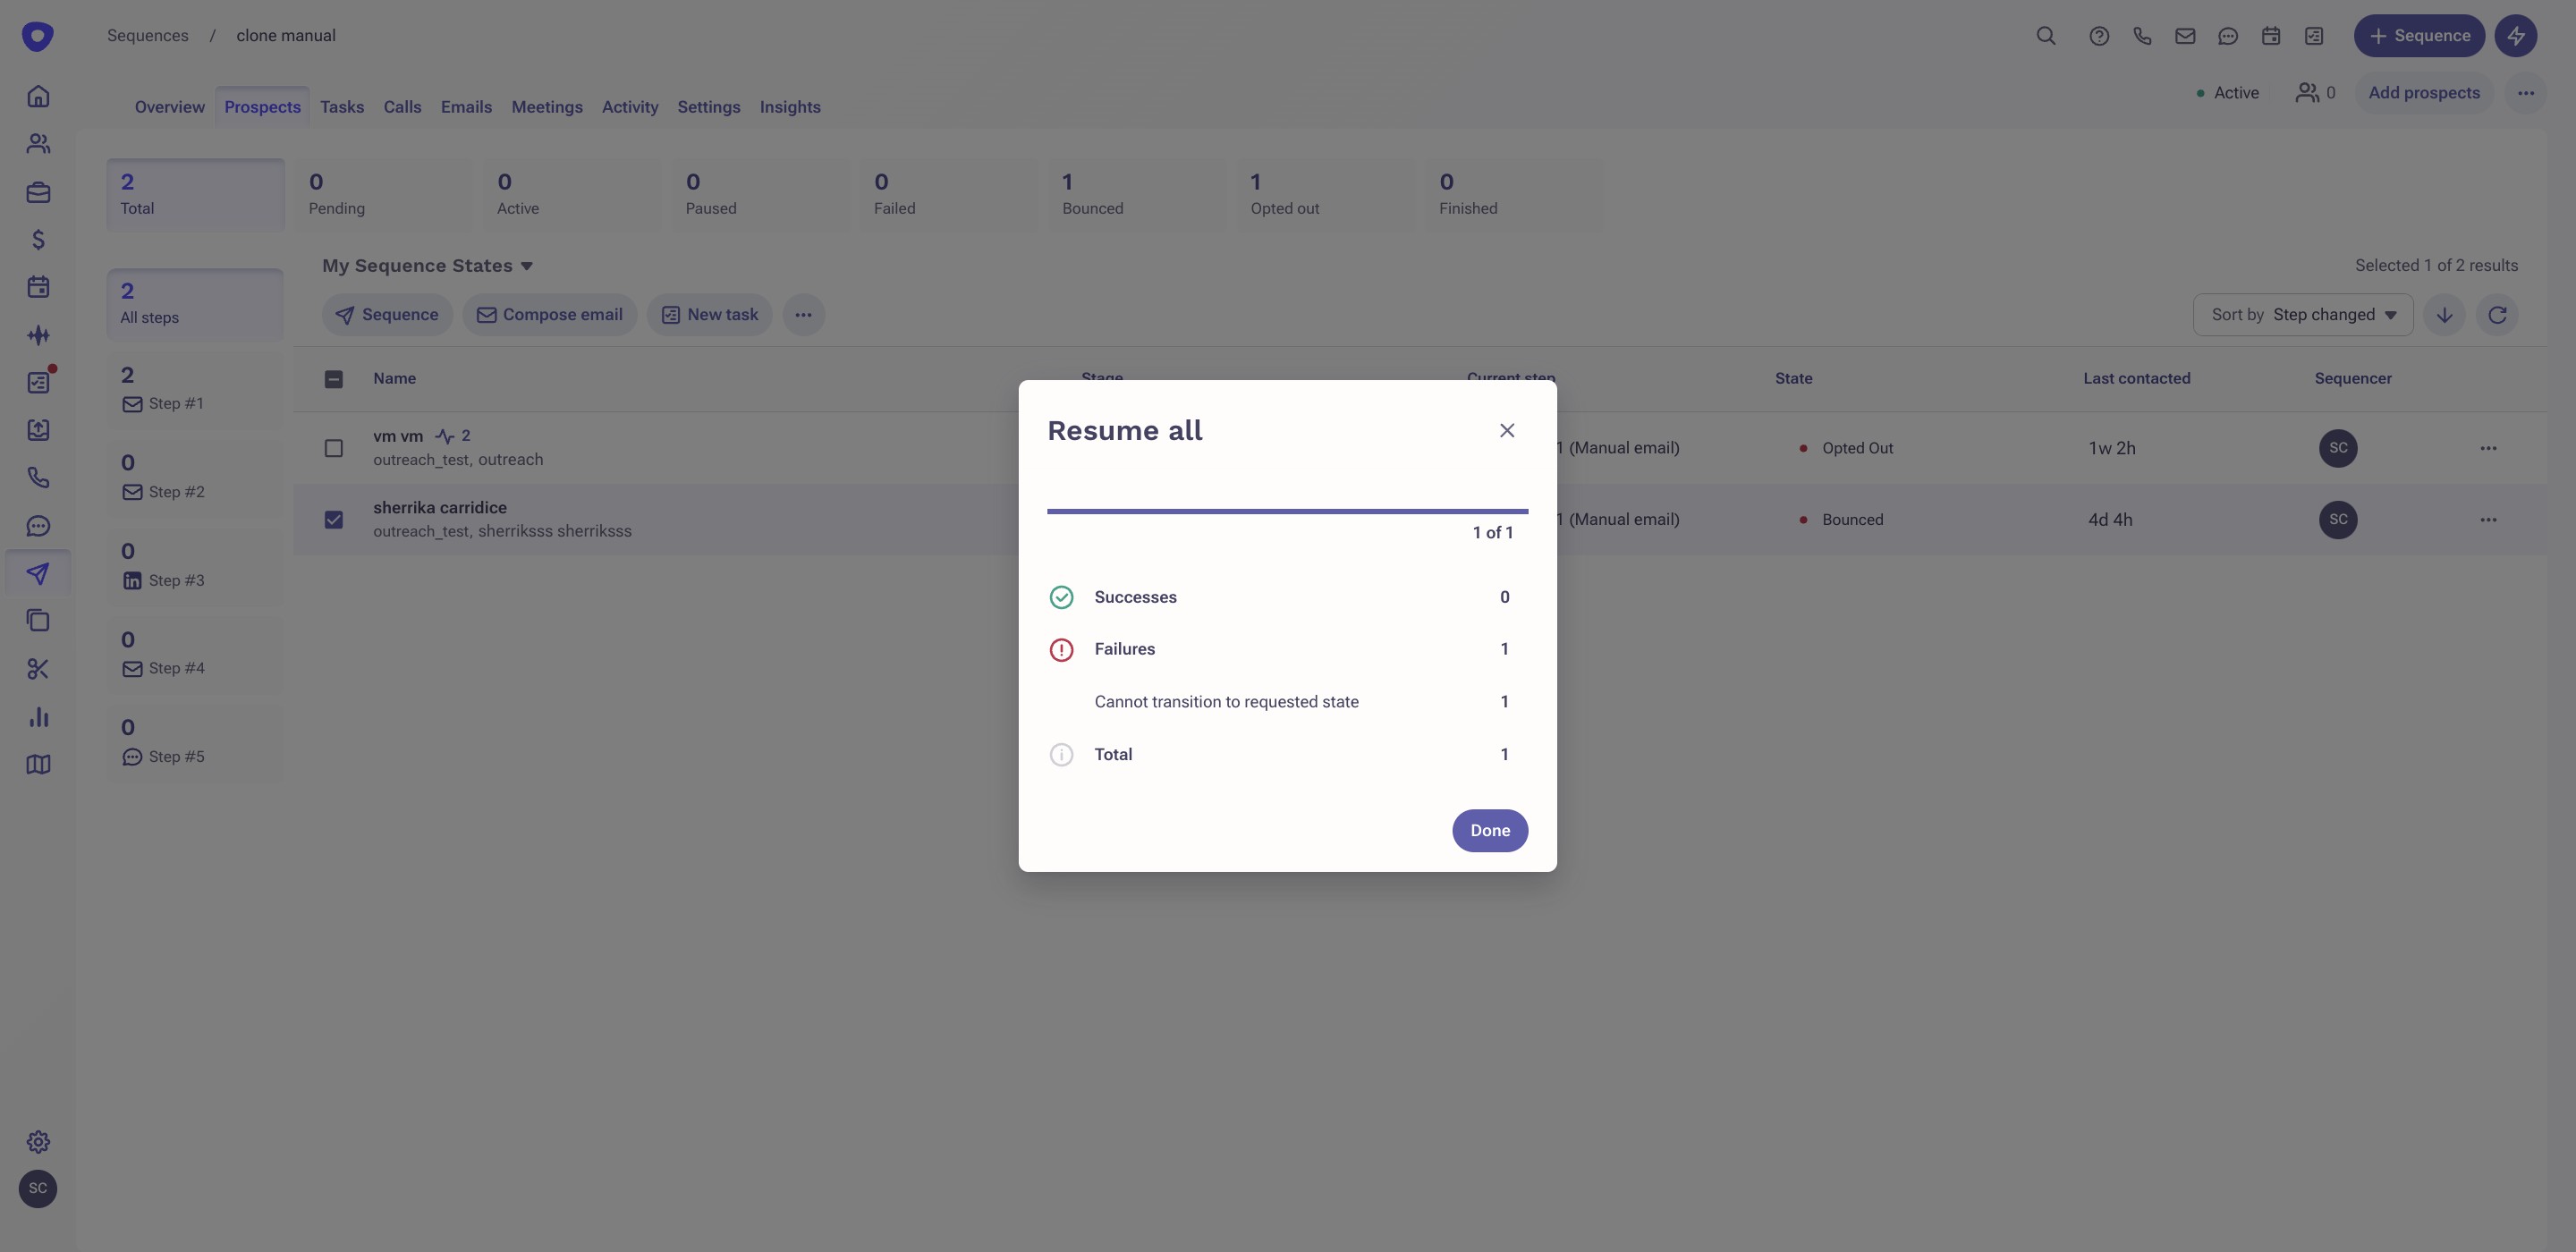The width and height of the screenshot is (2576, 1252).
Task: Click the Add prospects button
Action: point(2423,93)
